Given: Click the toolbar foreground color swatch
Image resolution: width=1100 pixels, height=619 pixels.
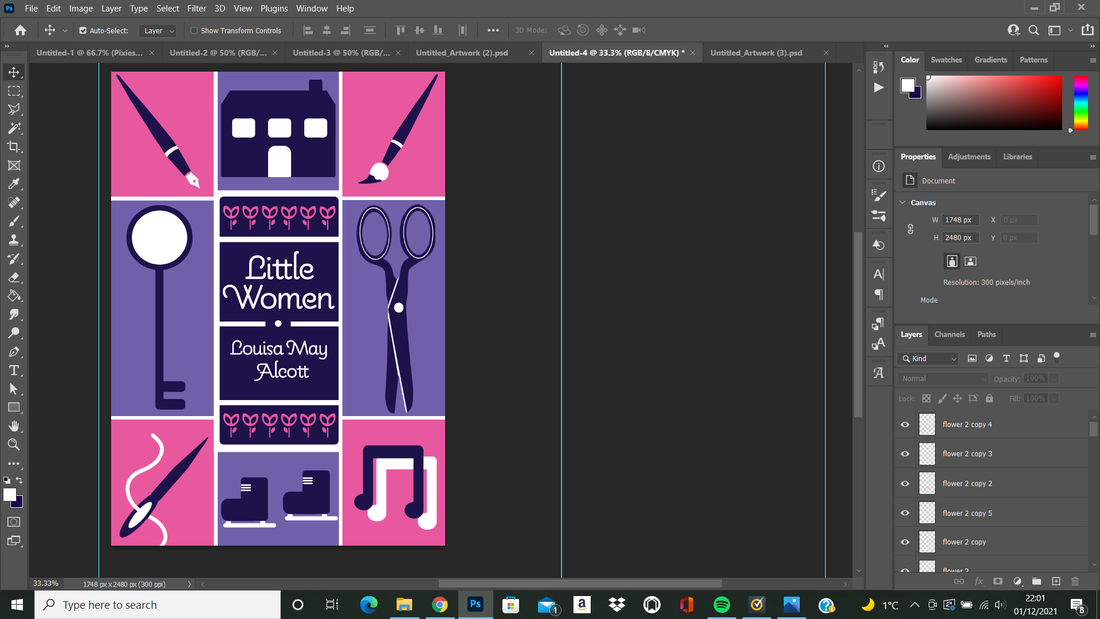Looking at the screenshot, I should pos(9,494).
